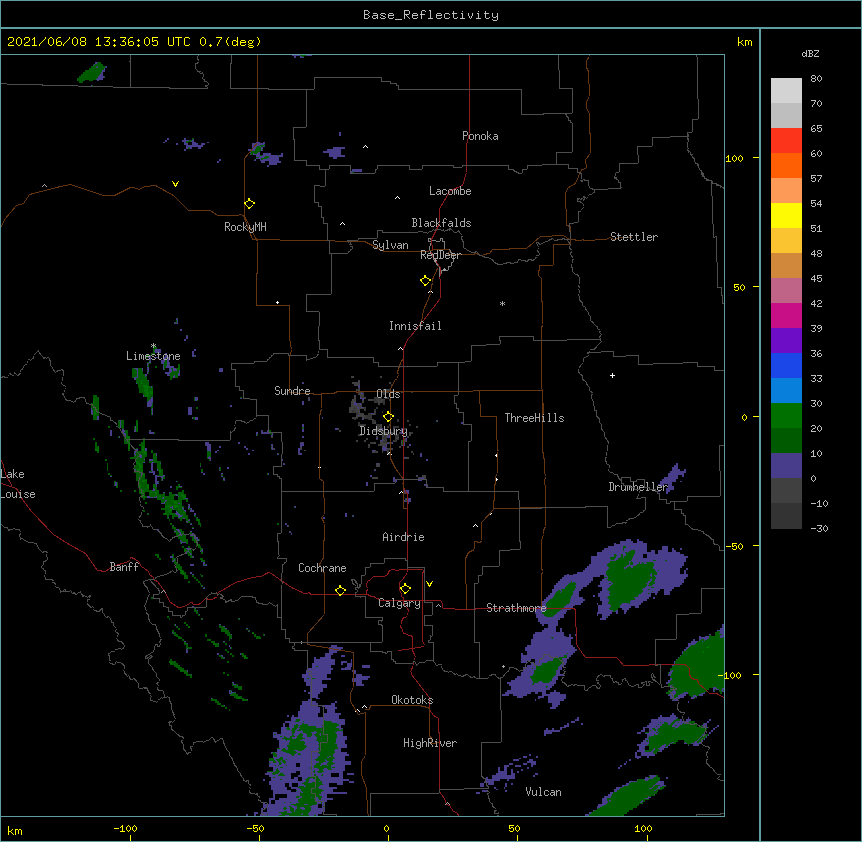This screenshot has width=862, height=842.
Task: Select the Didsbury label
Action: pos(383,431)
